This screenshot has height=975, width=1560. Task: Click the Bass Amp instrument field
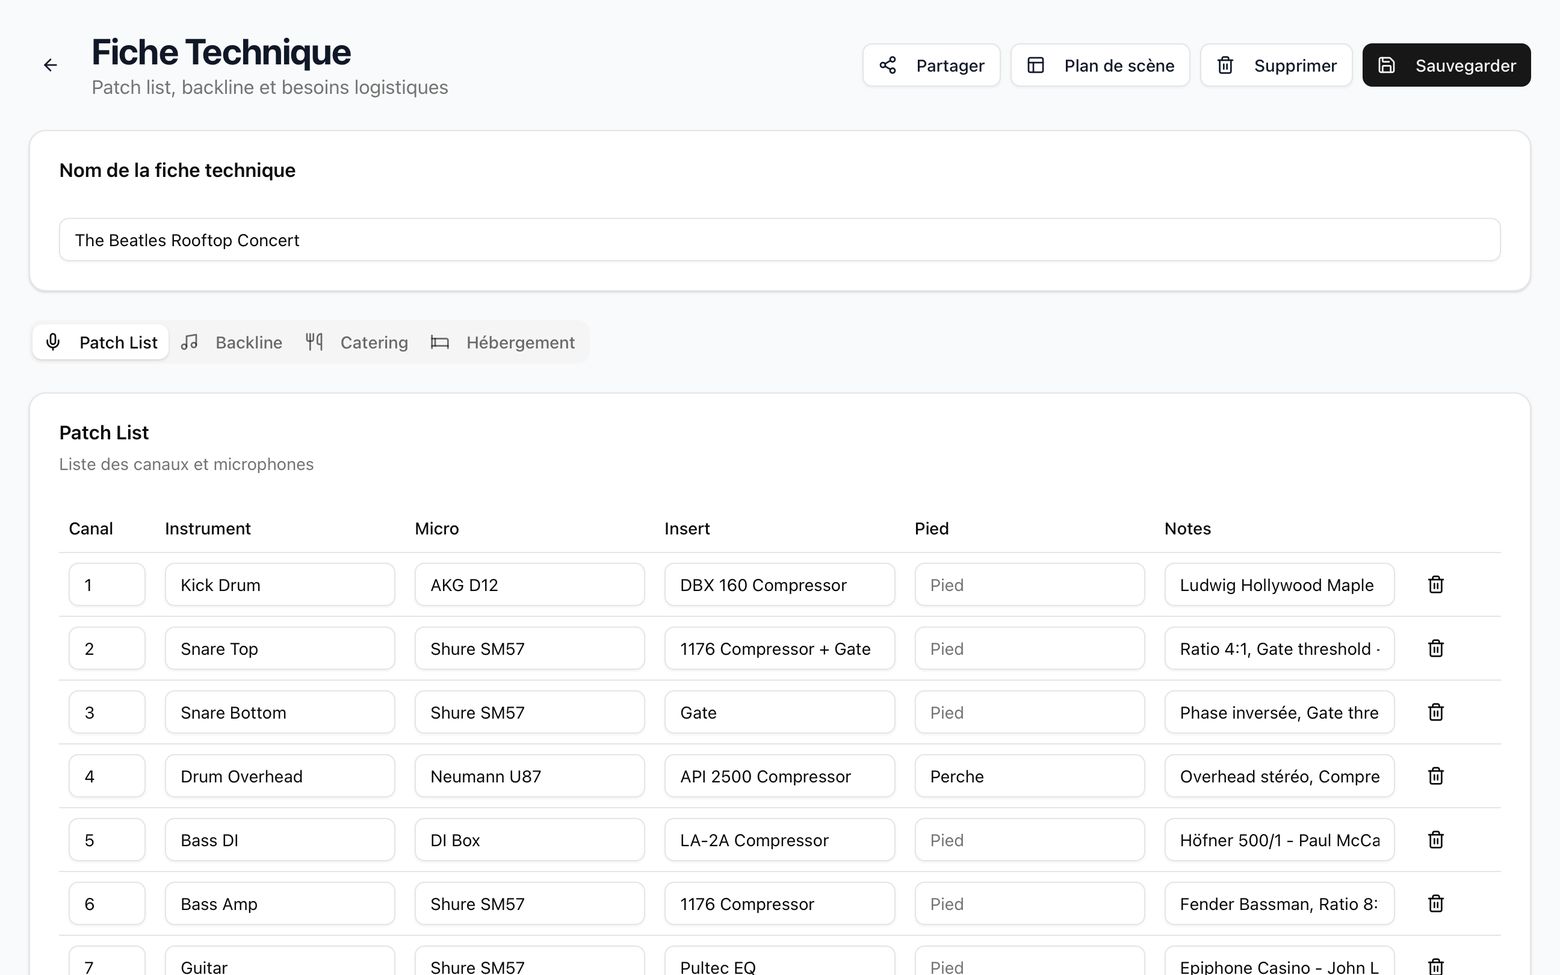pos(280,904)
